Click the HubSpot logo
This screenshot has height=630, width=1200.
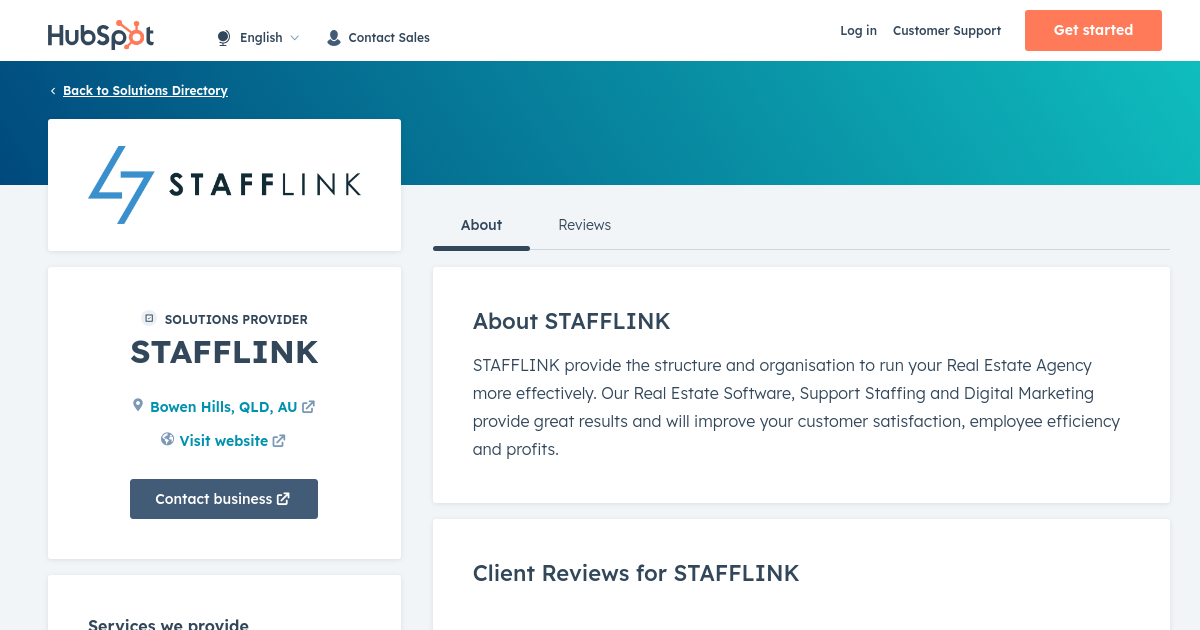101,35
